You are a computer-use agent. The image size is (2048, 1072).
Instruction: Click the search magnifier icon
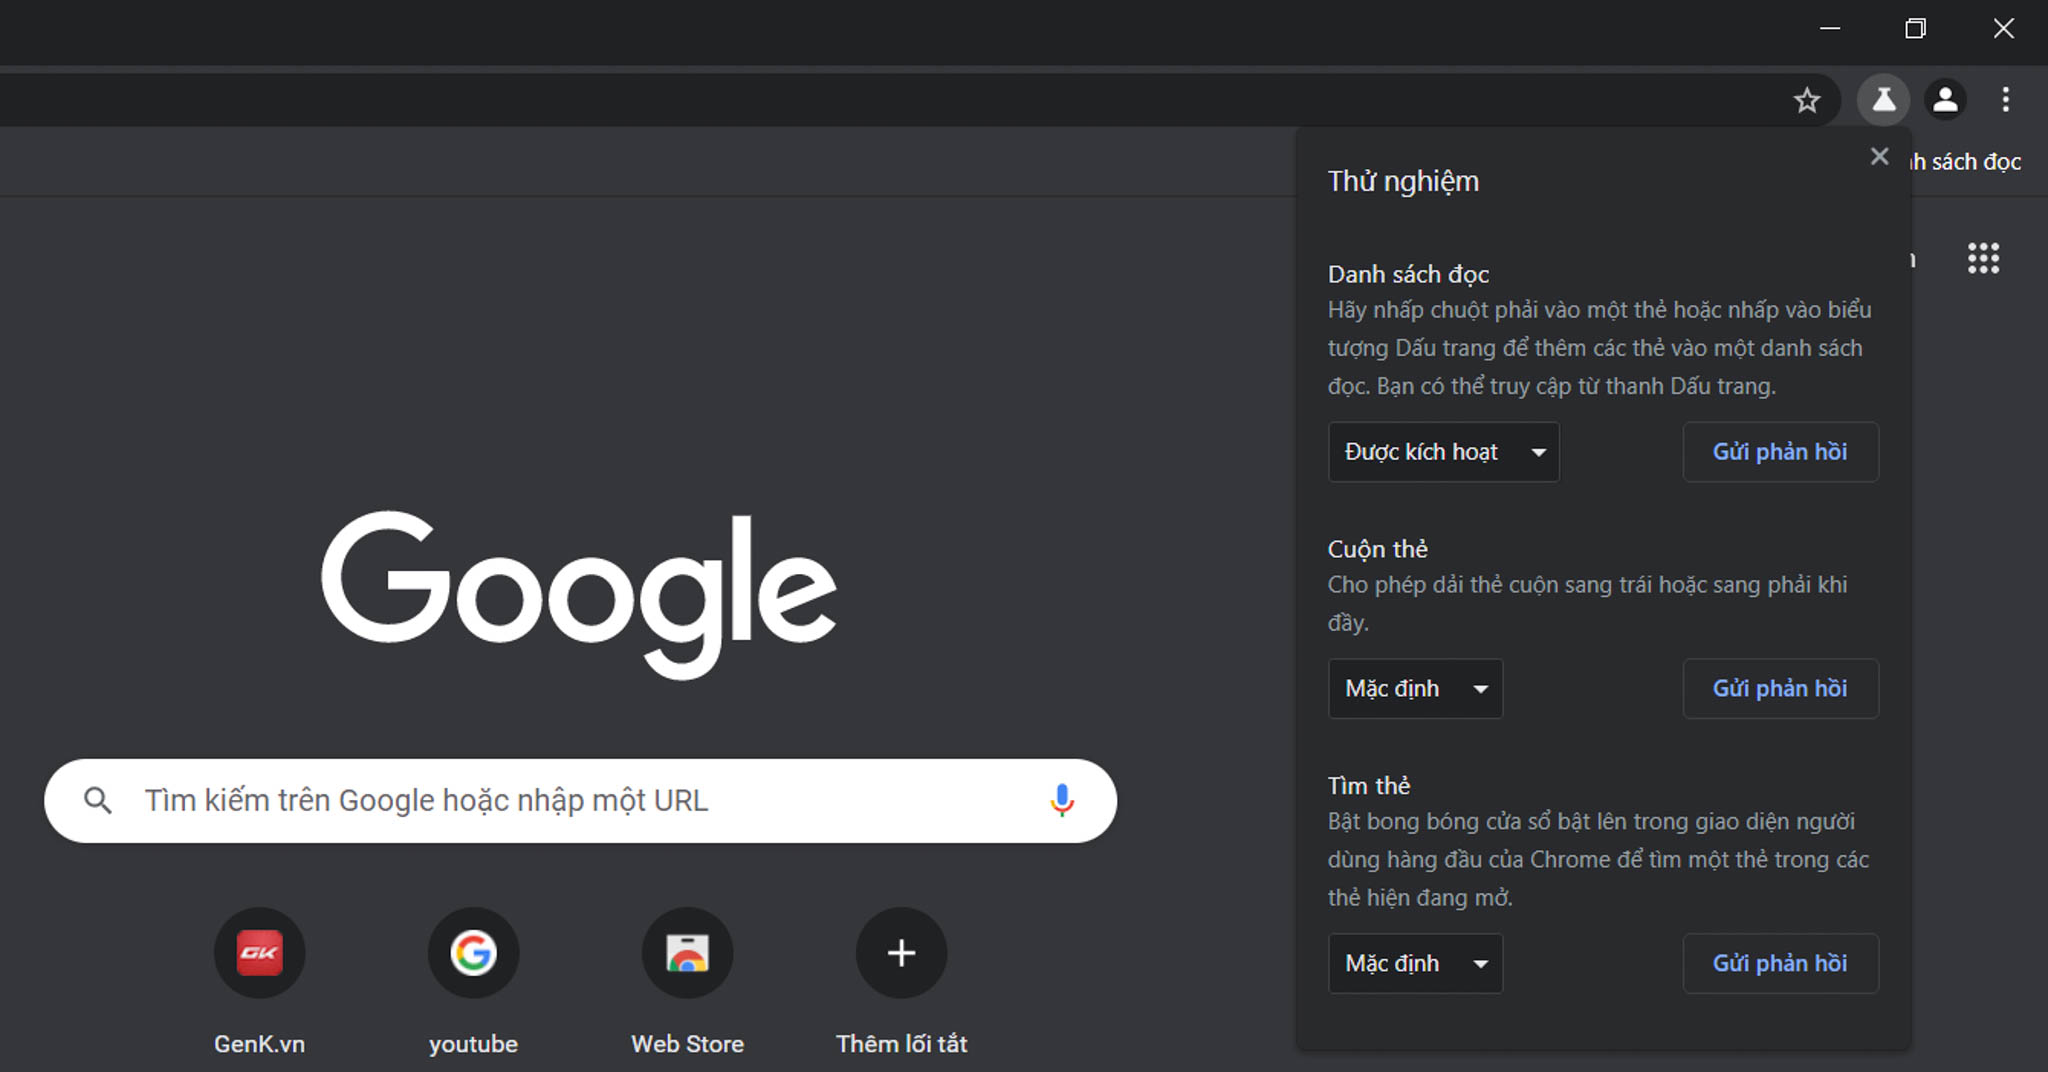pos(98,800)
